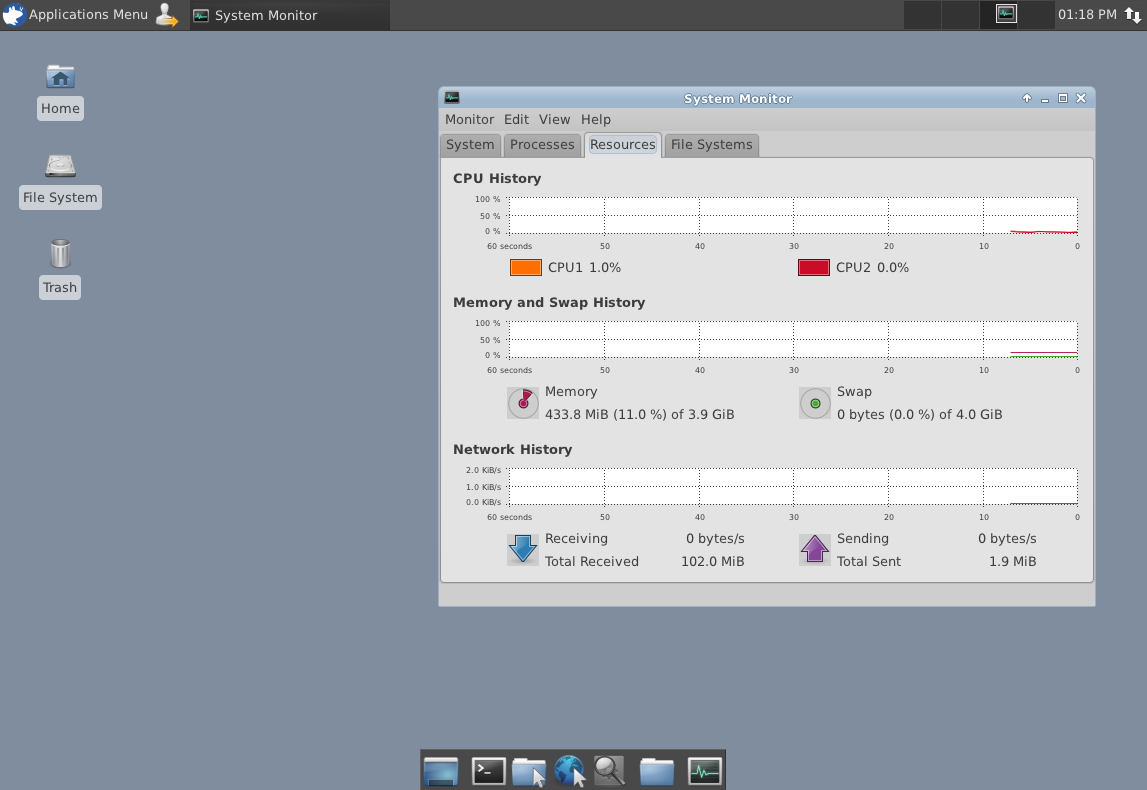1147x790 pixels.
Task: Click the Show Desktop dock icon
Action: pos(440,771)
